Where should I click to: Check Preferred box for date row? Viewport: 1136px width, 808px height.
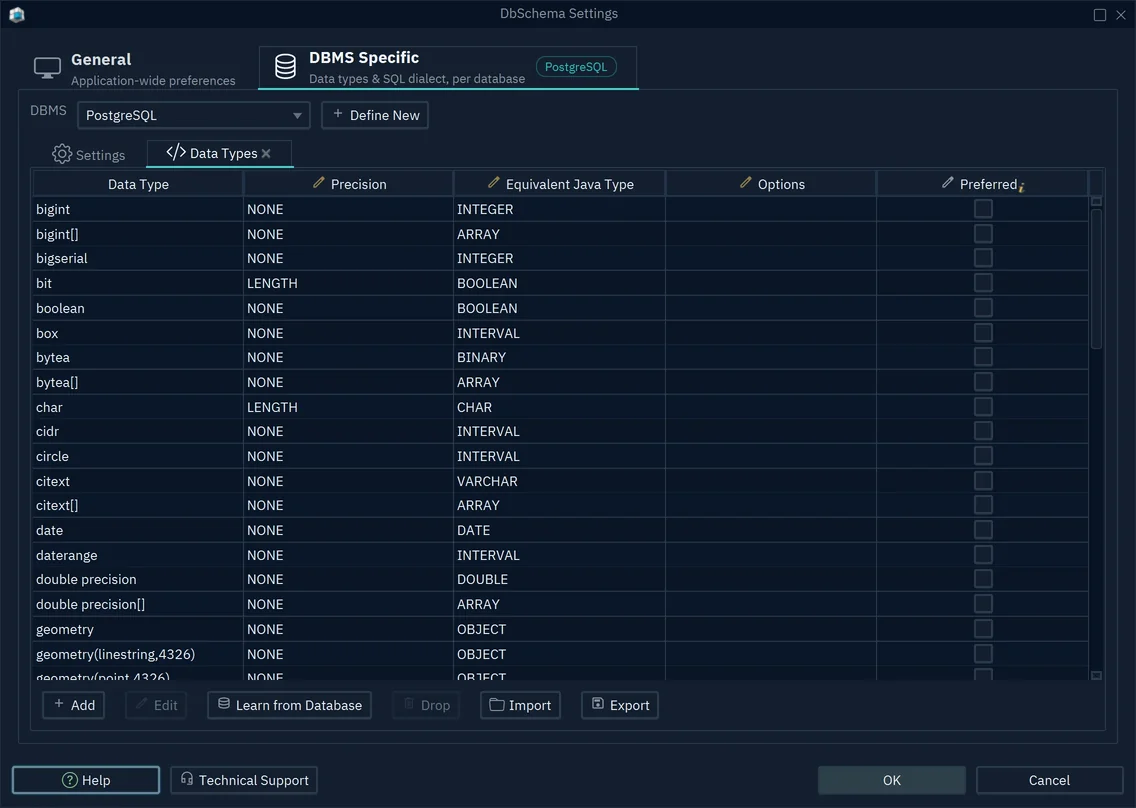pos(982,530)
